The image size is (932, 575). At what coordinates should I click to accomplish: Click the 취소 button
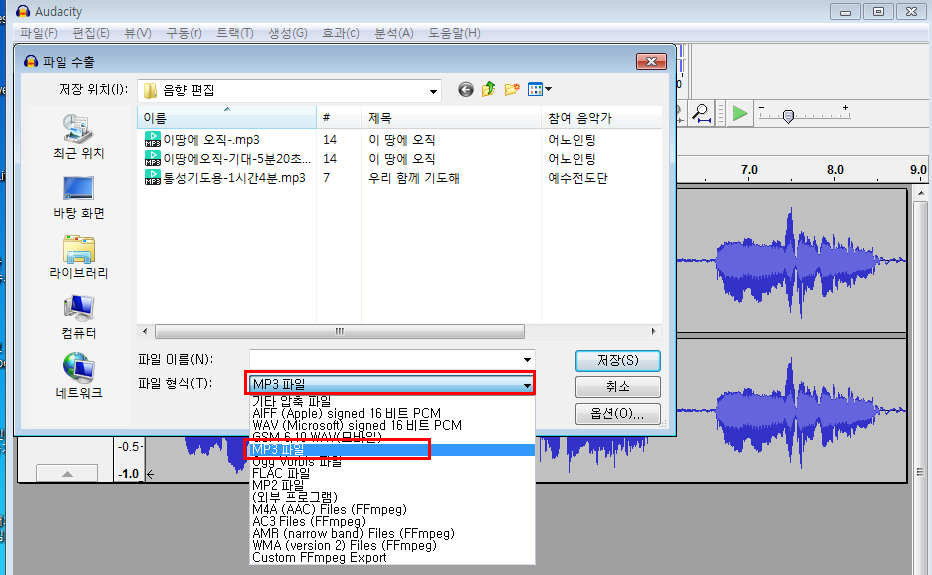click(618, 387)
